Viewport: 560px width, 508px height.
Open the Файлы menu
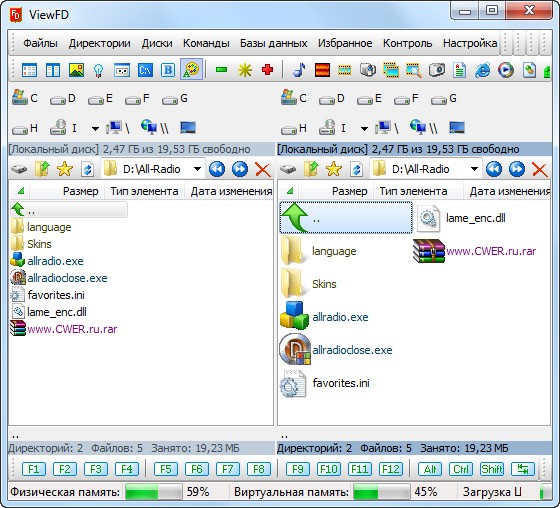40,43
